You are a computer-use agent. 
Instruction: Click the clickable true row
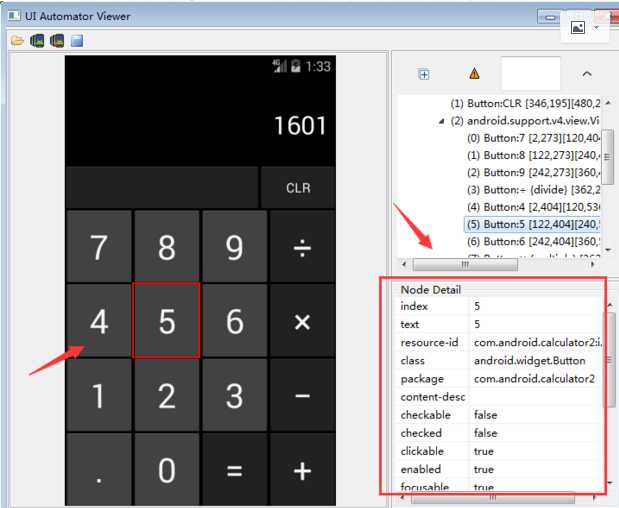[x=499, y=451]
